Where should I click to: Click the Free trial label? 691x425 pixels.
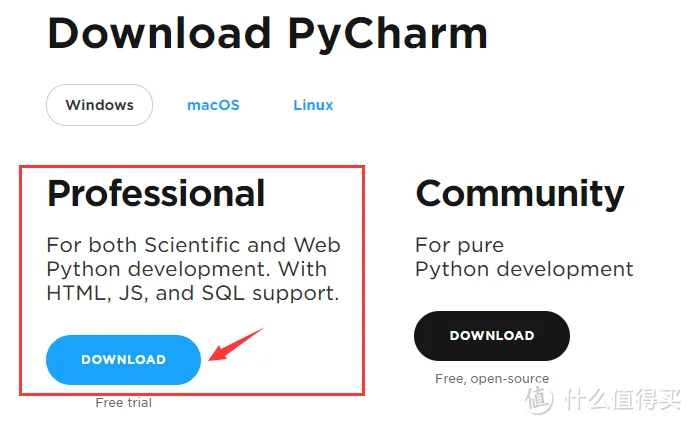124,403
